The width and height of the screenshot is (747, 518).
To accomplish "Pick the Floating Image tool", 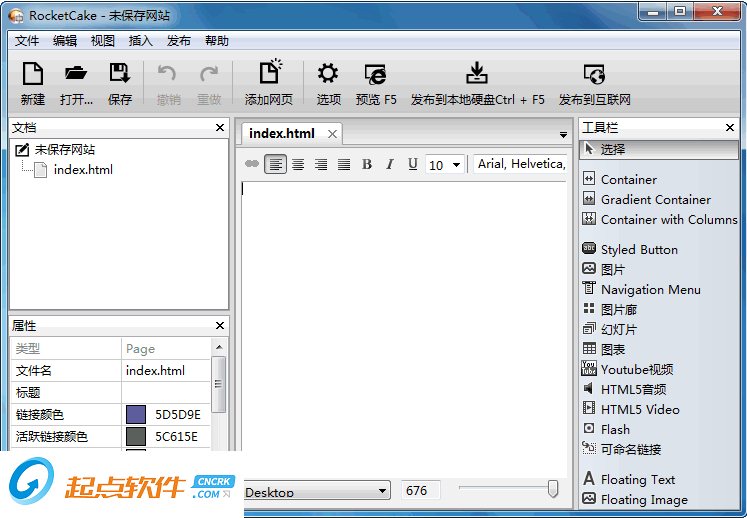I will coord(635,499).
